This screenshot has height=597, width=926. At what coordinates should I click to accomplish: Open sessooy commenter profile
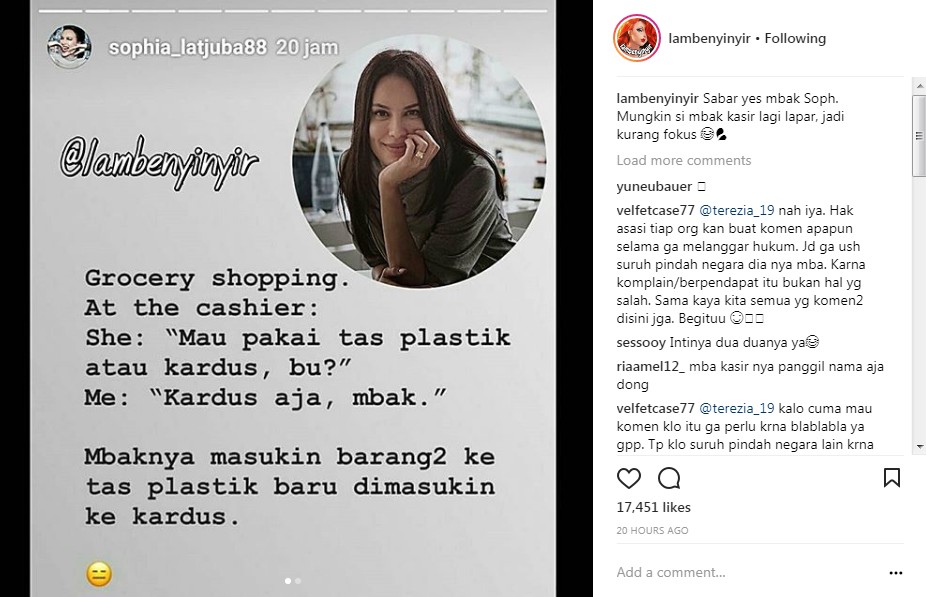(641, 342)
